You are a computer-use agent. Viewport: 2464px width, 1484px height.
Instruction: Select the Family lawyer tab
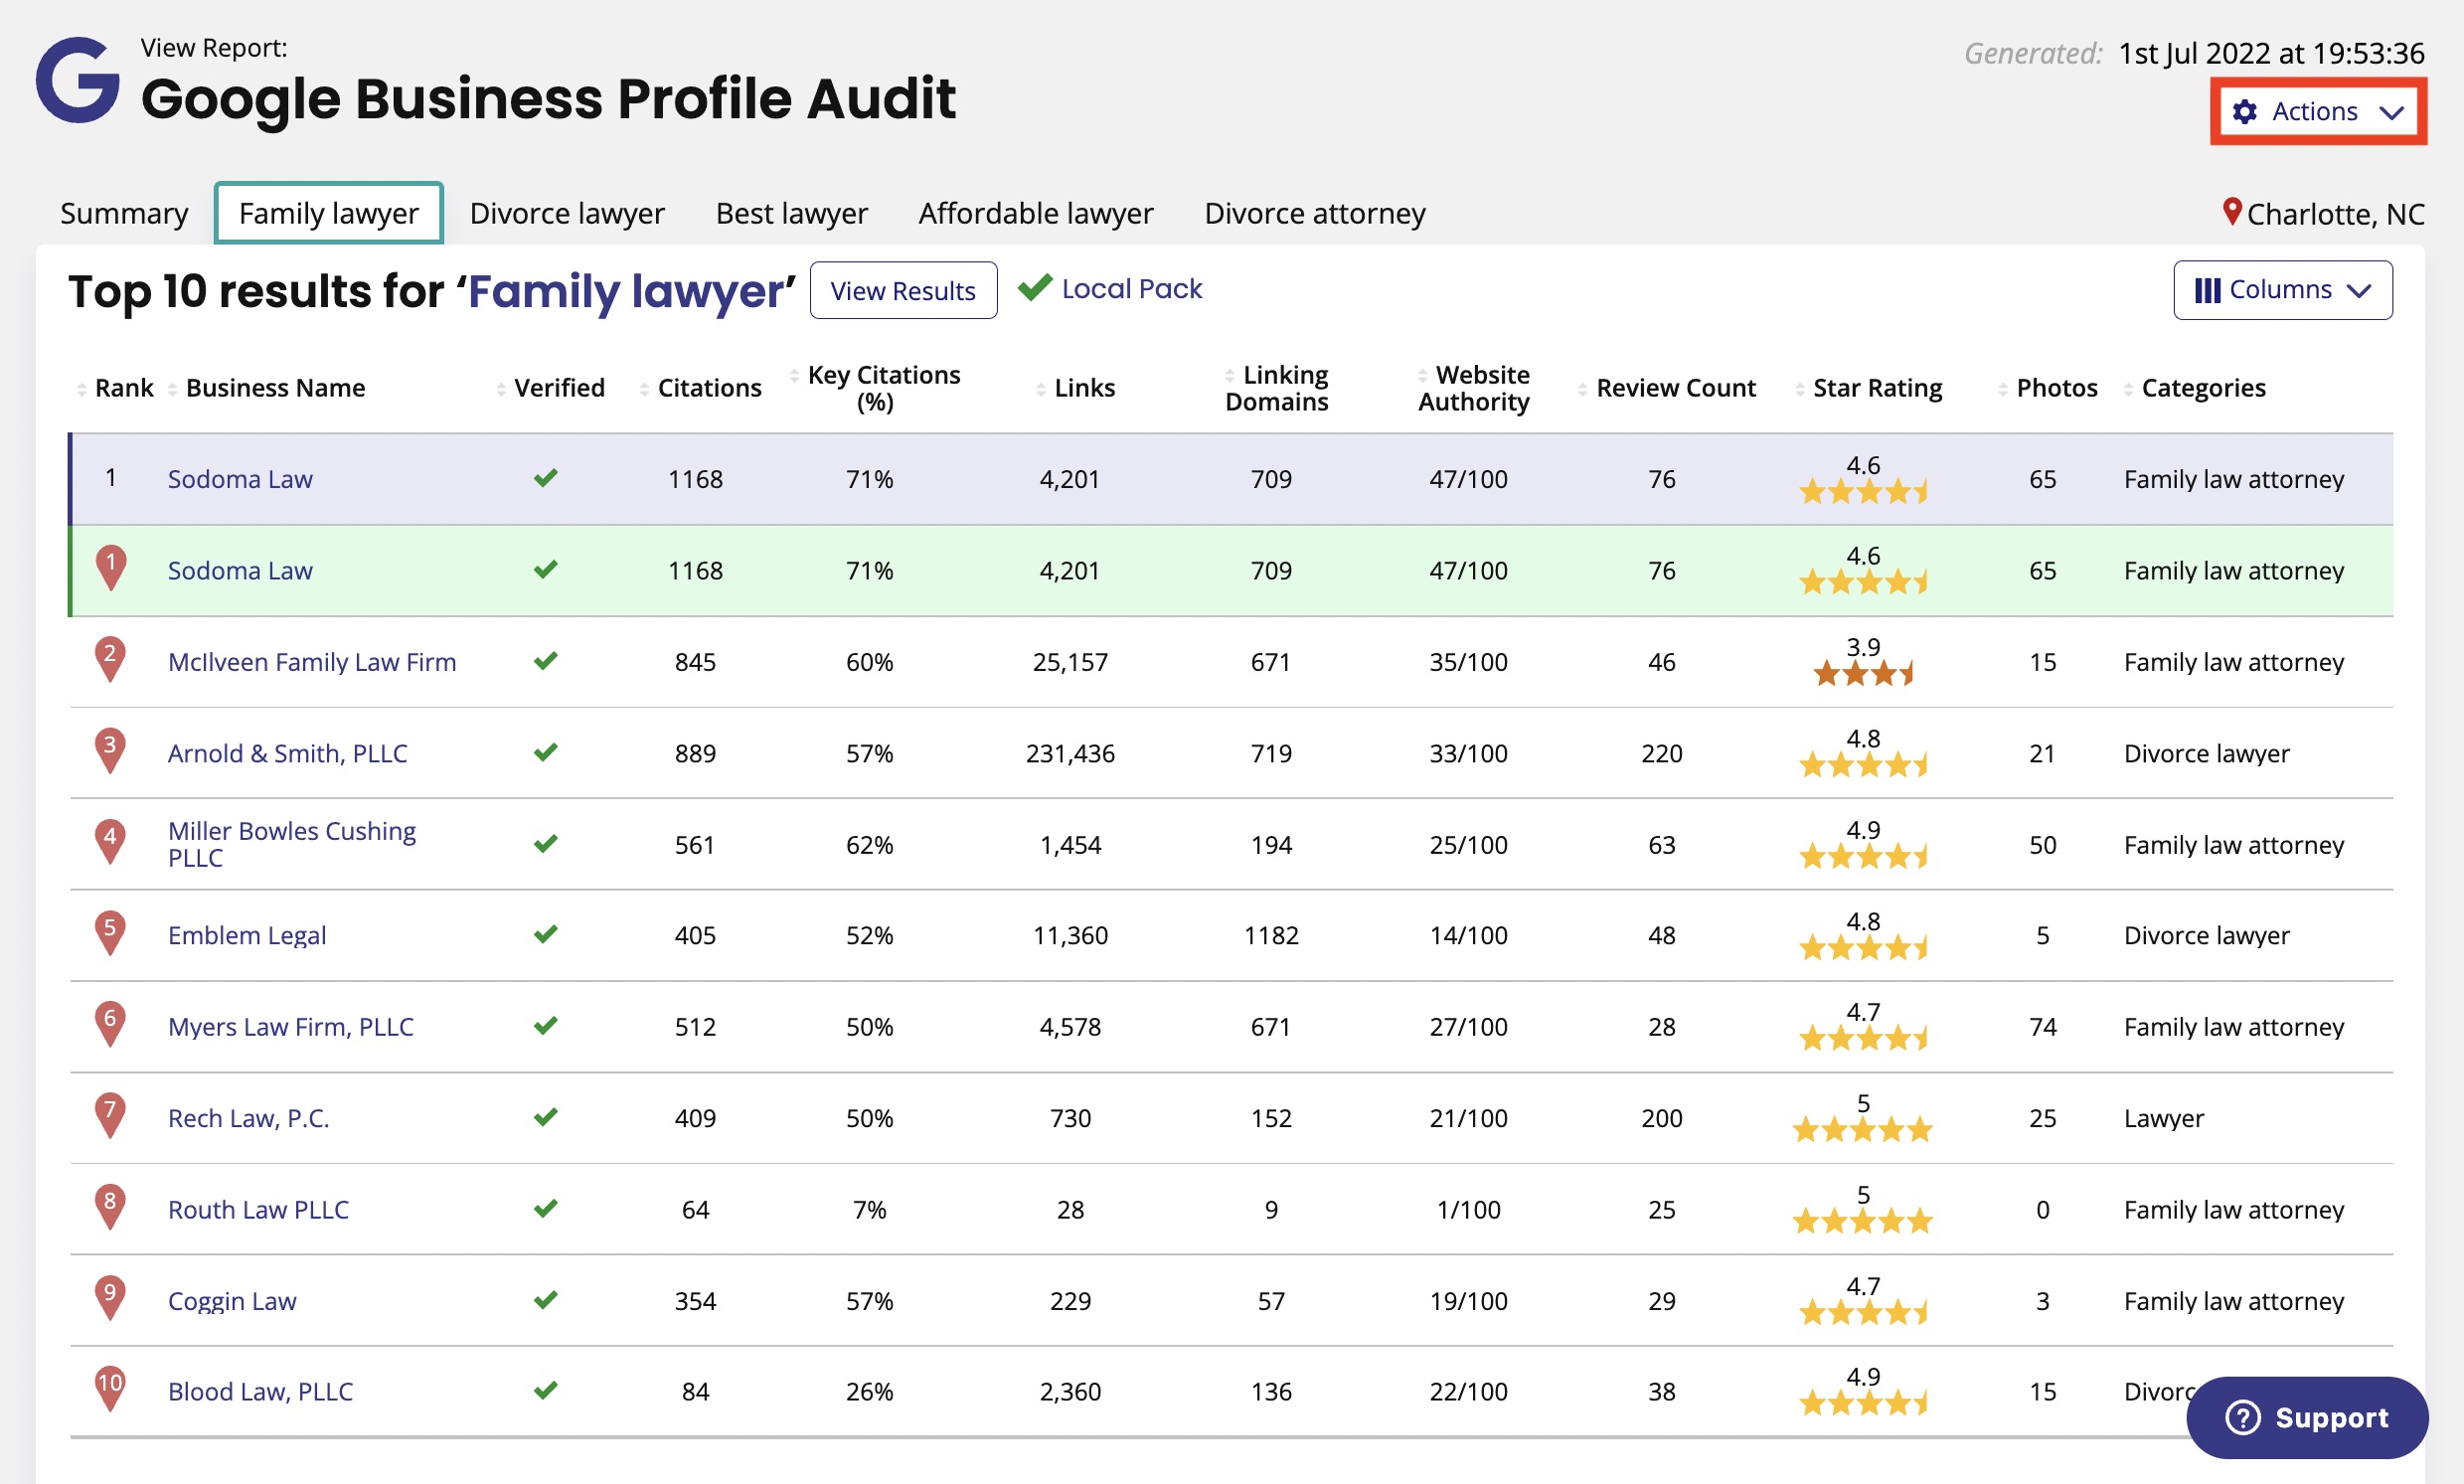(x=329, y=213)
